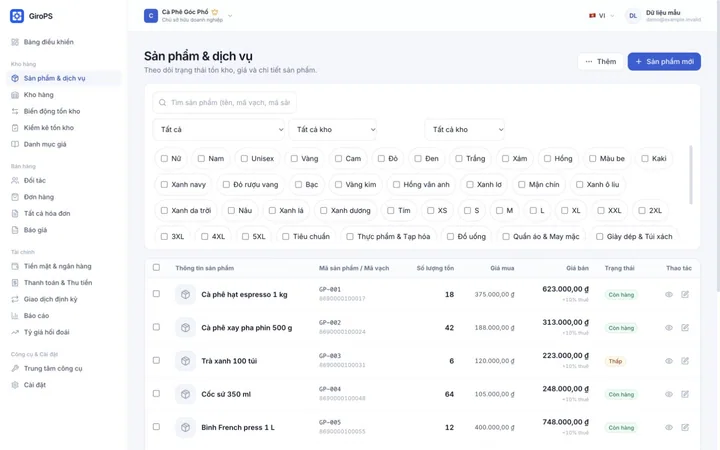Viewport: 720px width, 450px height.
Task: Click Báo giá document icon
Action: (15, 231)
